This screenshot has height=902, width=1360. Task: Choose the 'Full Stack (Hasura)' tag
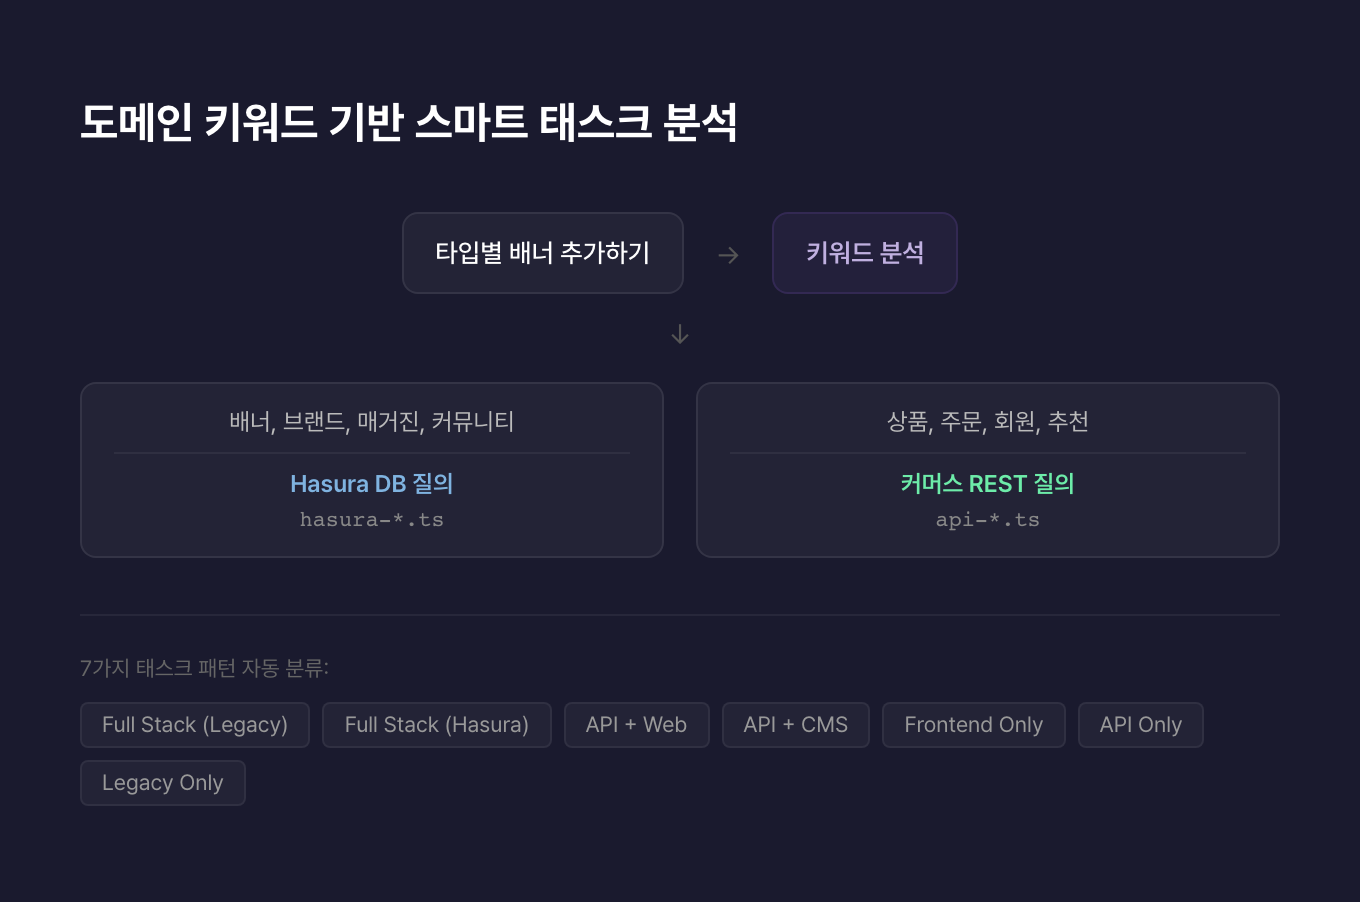[436, 725]
